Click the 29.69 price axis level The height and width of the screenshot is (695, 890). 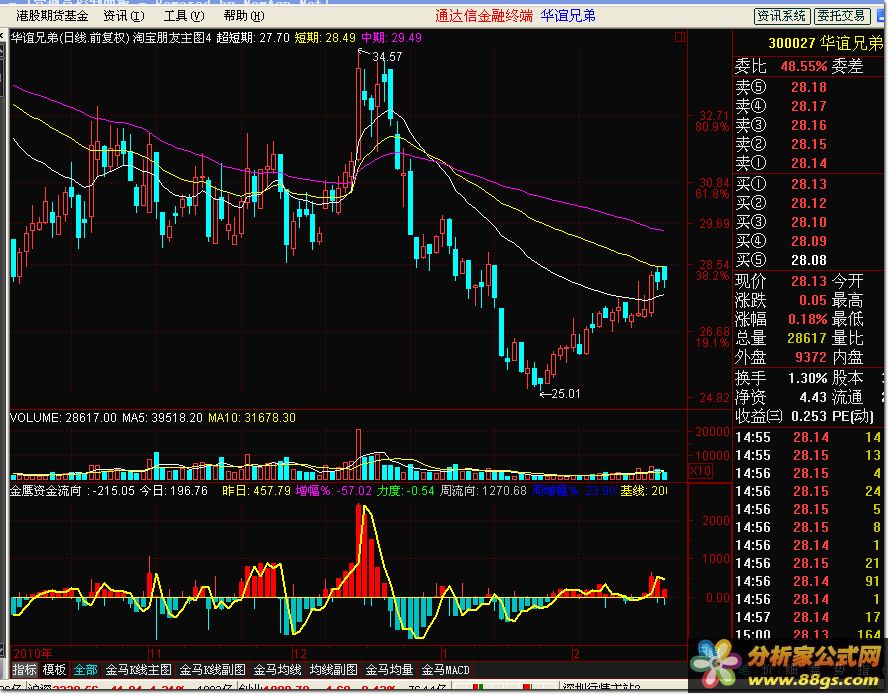(714, 224)
